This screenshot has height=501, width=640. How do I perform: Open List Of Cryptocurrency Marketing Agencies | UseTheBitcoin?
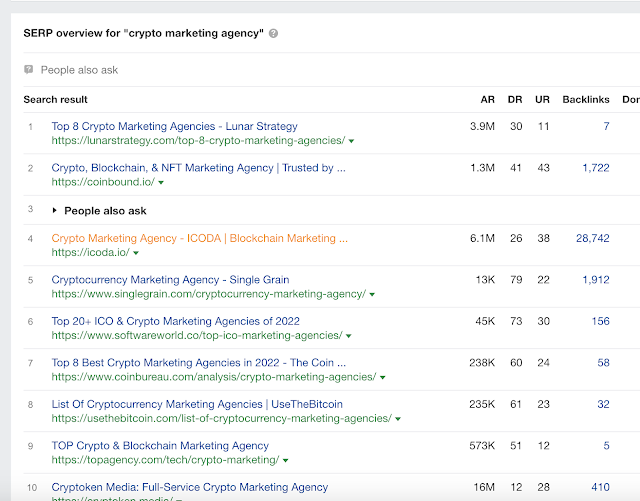(197, 404)
